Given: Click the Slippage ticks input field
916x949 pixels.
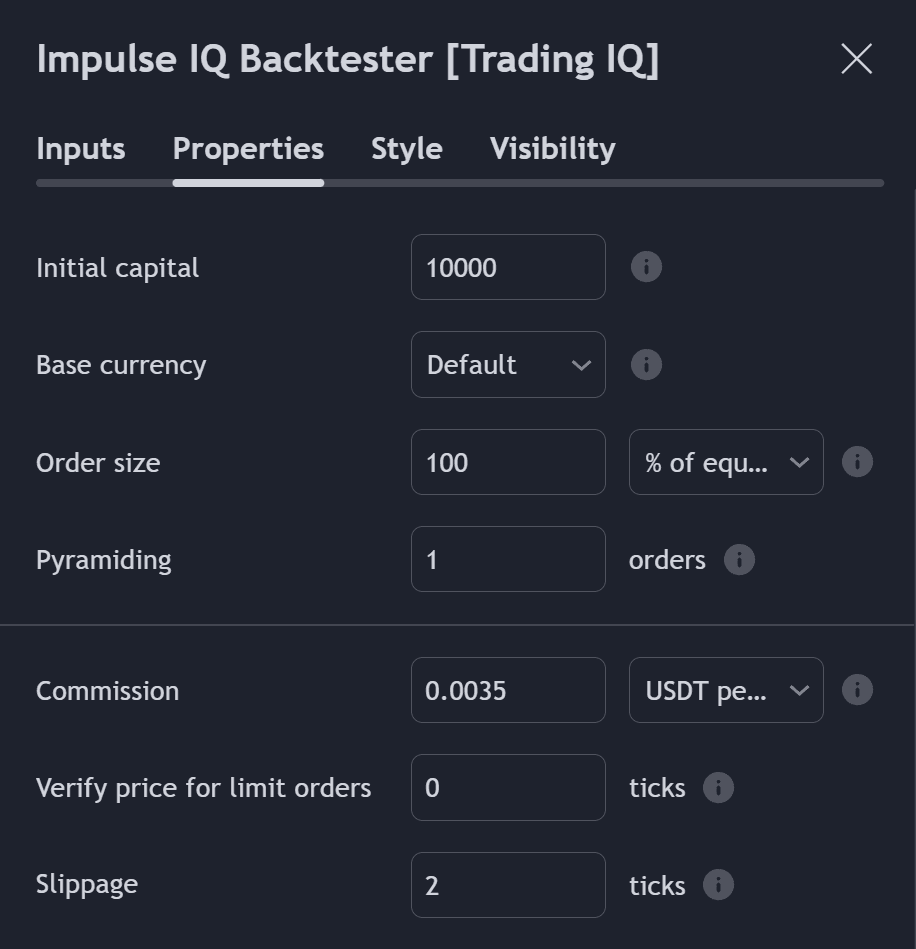Looking at the screenshot, I should coord(509,885).
